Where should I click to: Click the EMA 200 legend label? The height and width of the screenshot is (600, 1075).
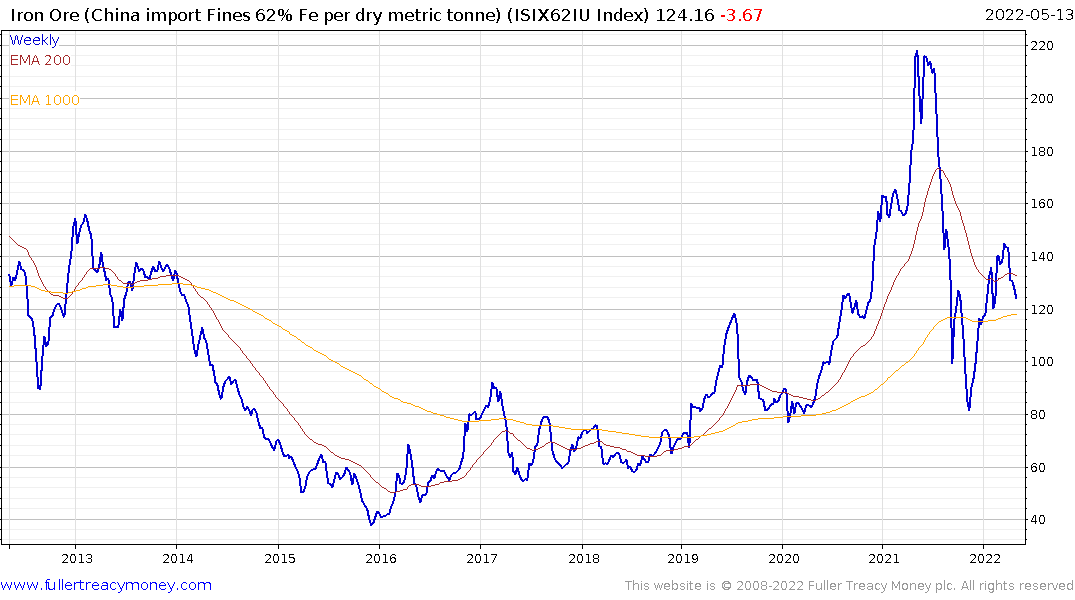[x=40, y=60]
